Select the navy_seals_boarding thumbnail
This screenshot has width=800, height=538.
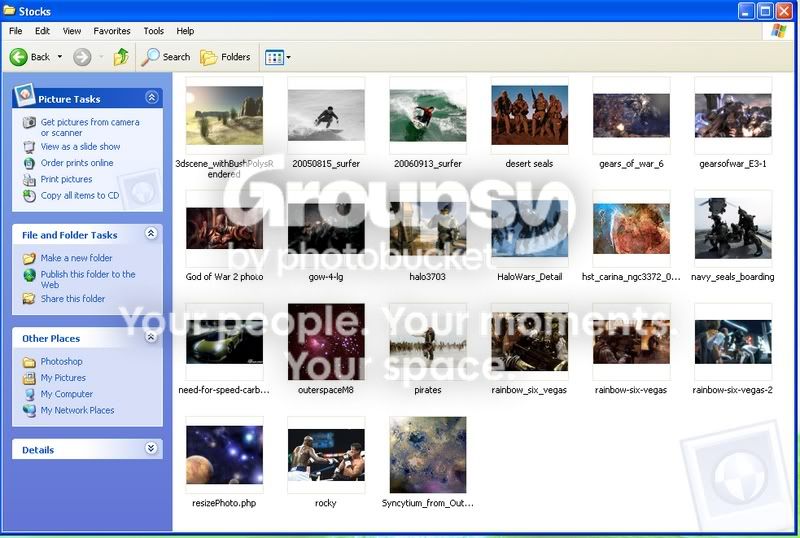pos(733,229)
